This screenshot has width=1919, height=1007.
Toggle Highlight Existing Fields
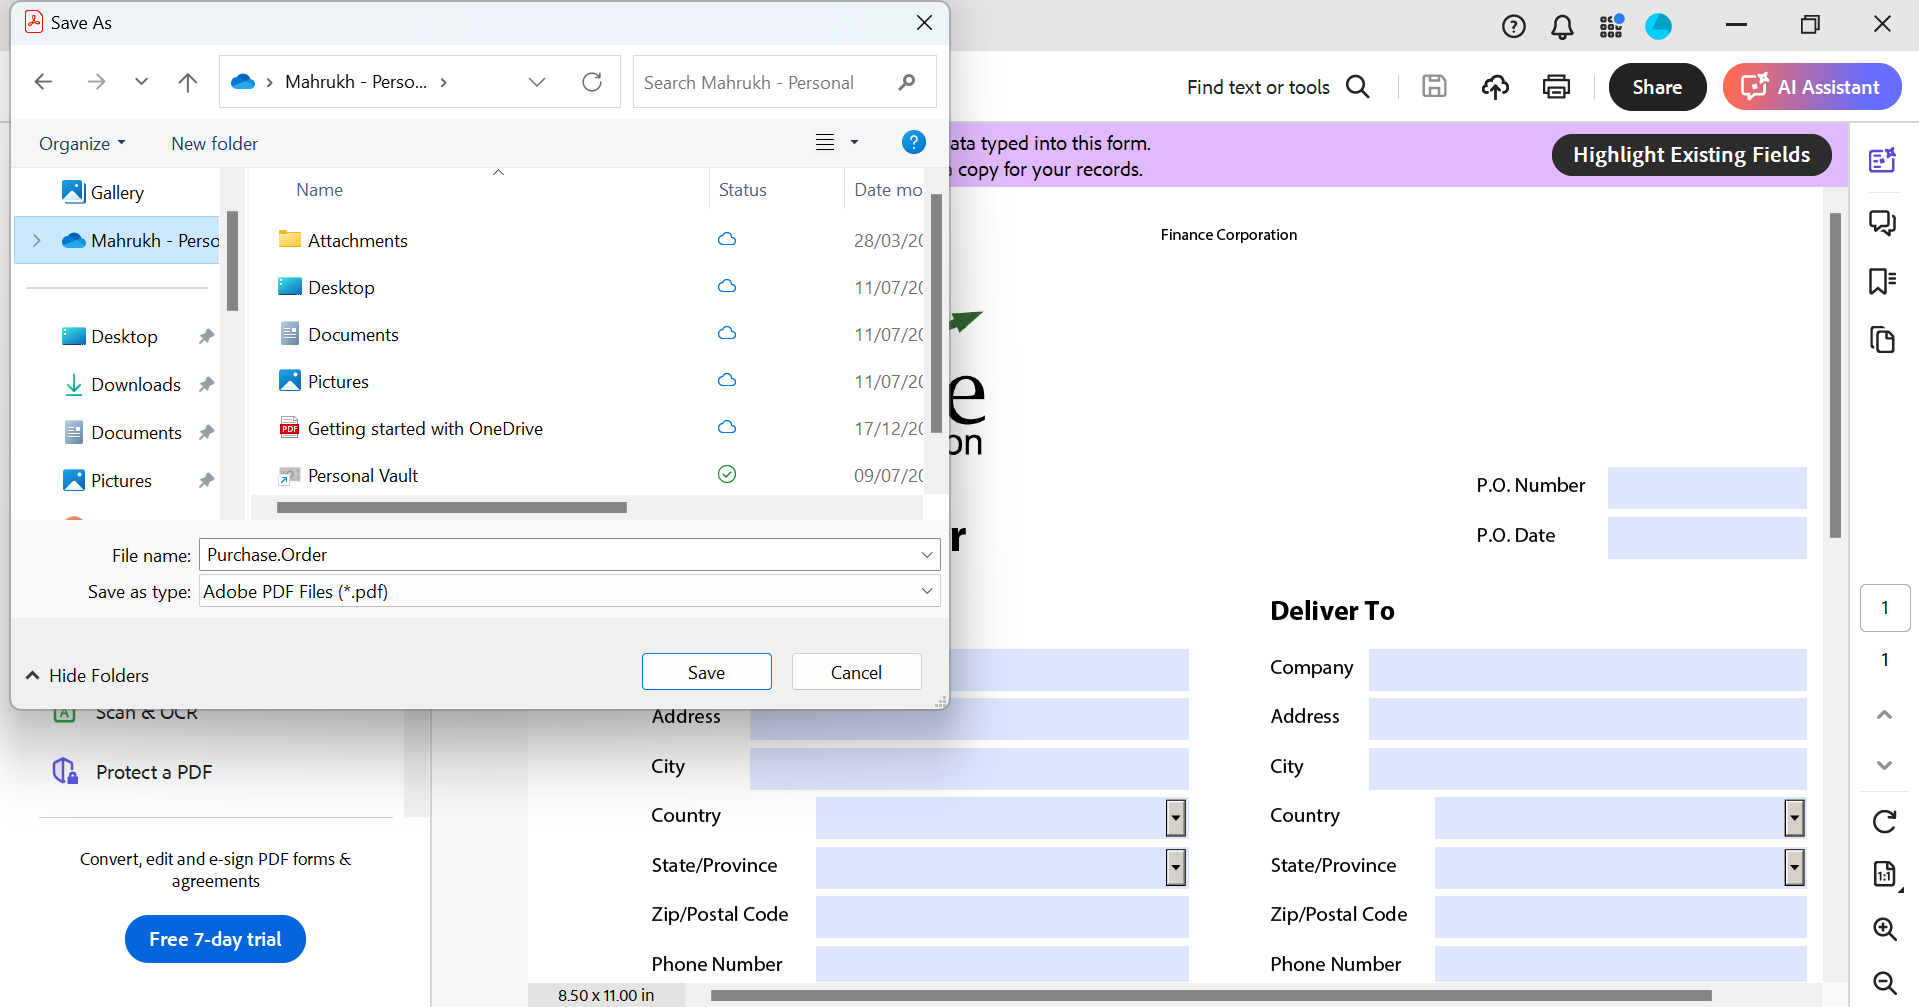[x=1691, y=155]
